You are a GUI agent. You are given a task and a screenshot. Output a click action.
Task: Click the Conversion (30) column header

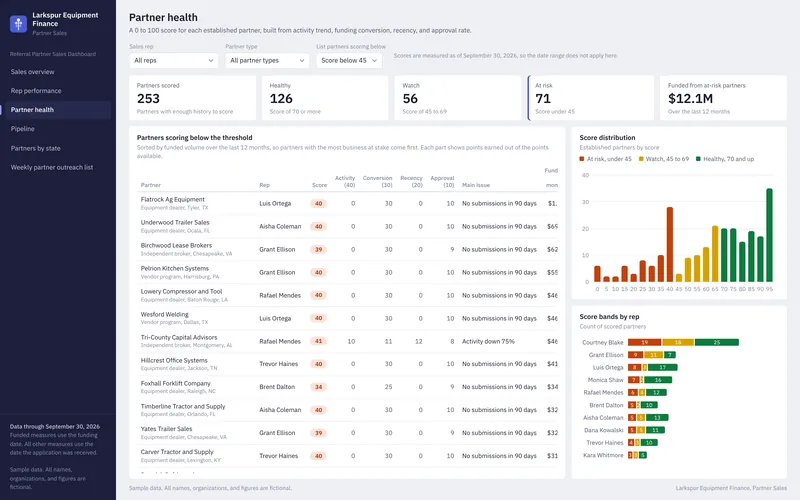[378, 182]
